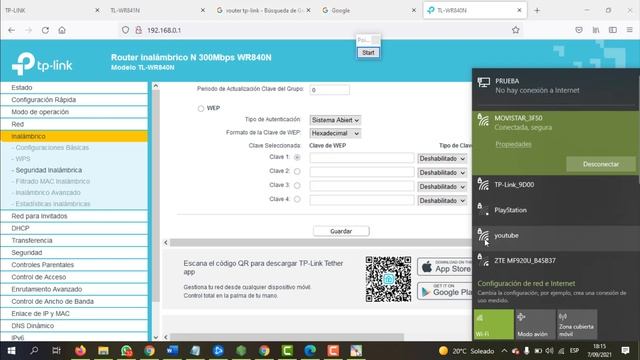This screenshot has width=640, height=360.
Task: Click Periodo de Actualización Clave field
Action: (329, 90)
